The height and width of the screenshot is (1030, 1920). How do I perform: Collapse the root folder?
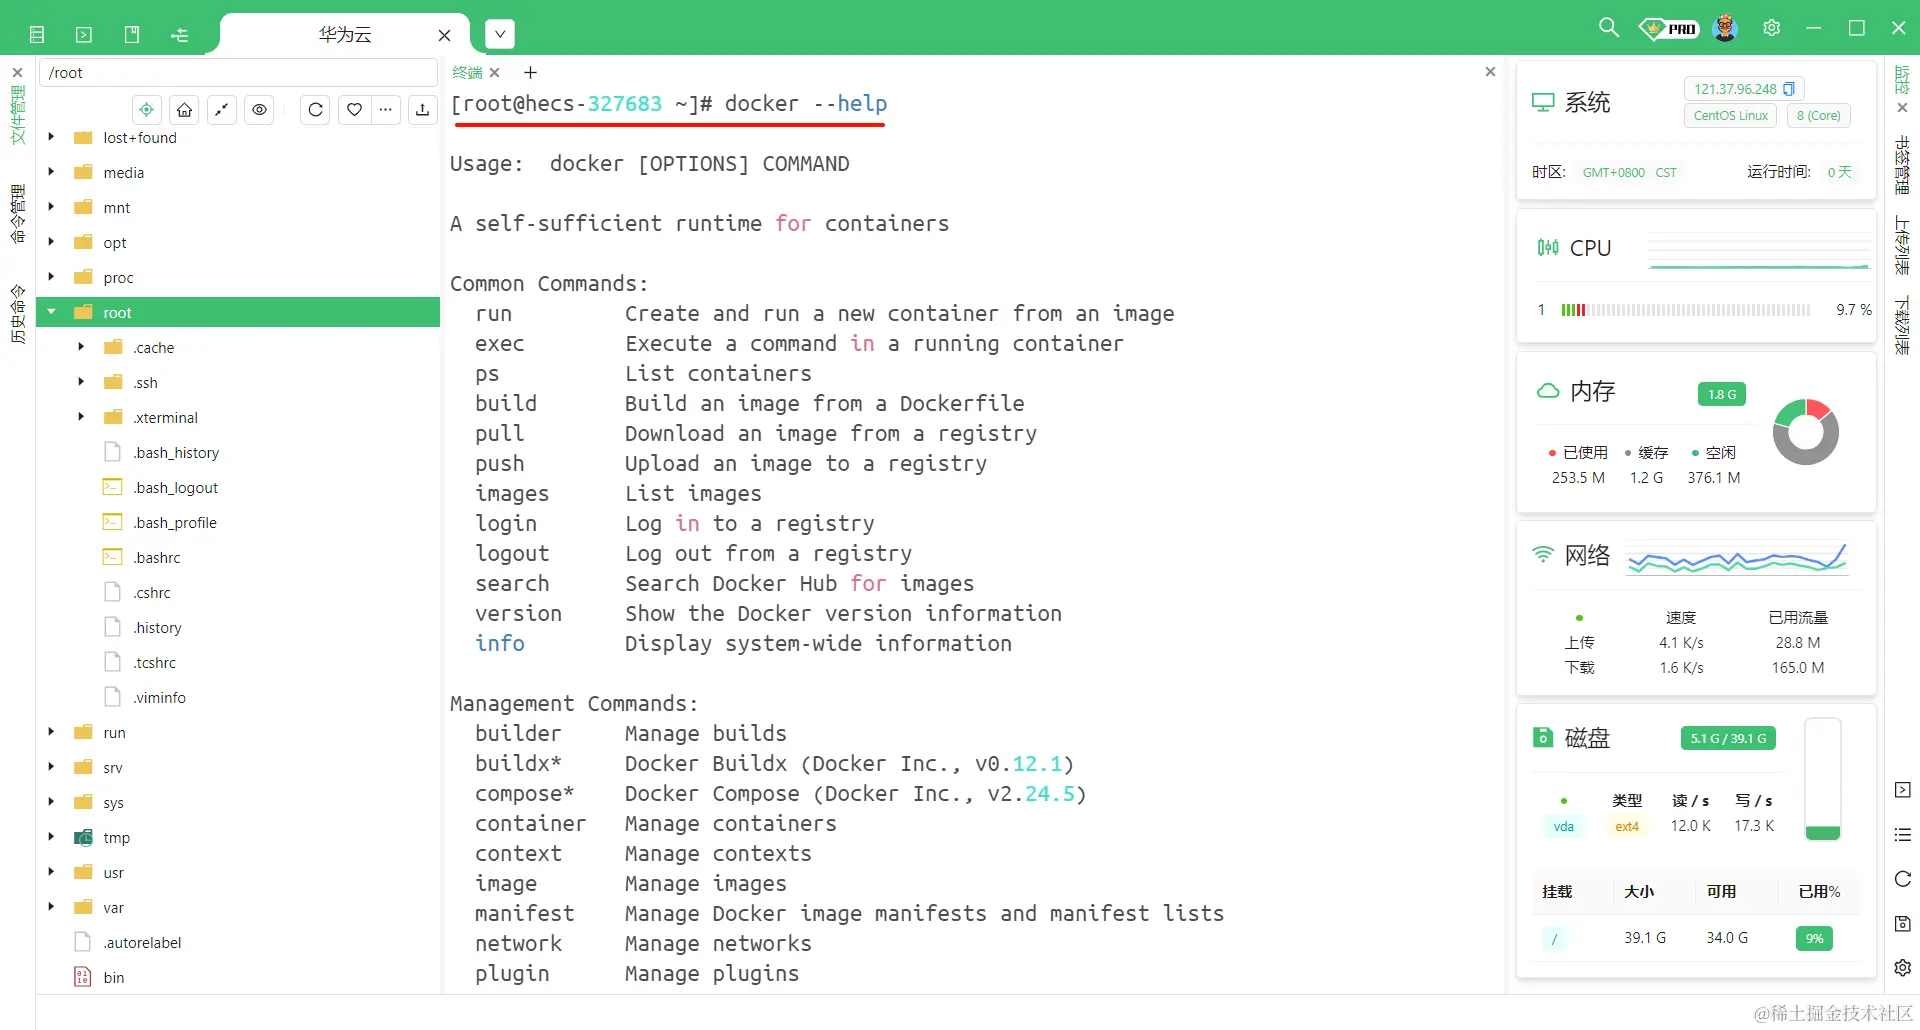point(51,312)
